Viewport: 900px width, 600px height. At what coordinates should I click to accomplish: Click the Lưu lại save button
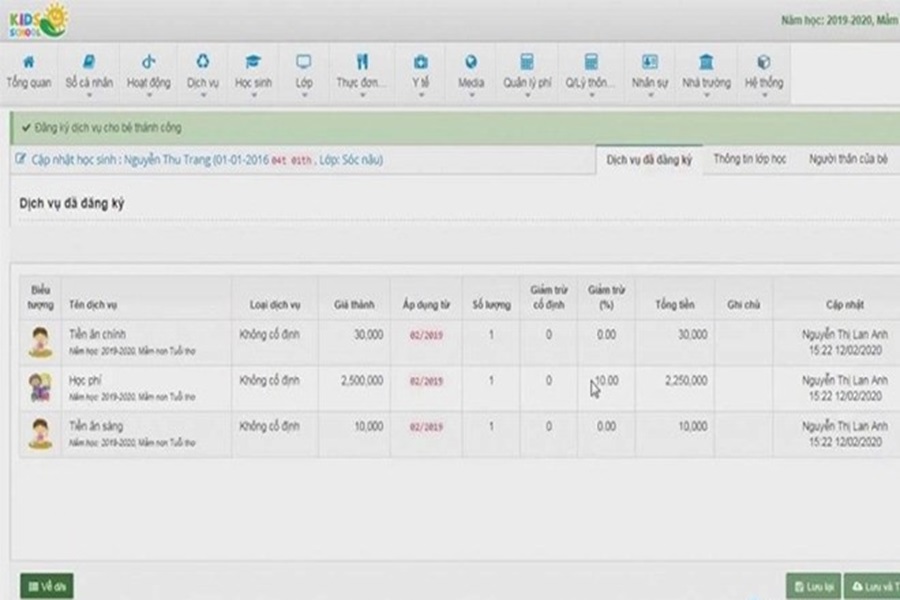click(x=812, y=587)
